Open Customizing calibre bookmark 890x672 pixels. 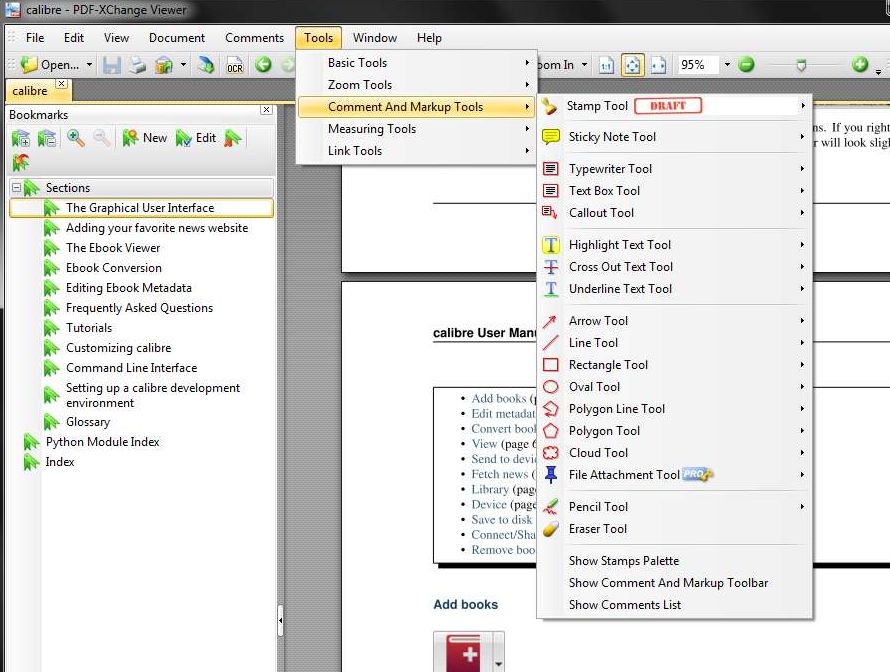coord(118,348)
